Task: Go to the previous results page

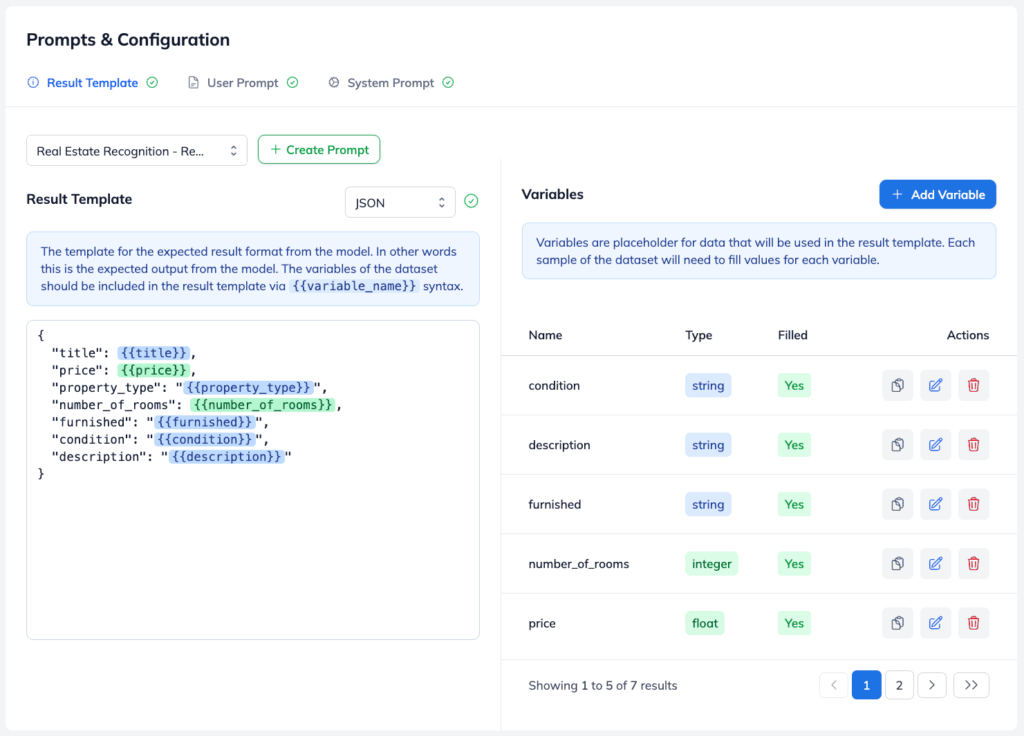Action: [834, 685]
